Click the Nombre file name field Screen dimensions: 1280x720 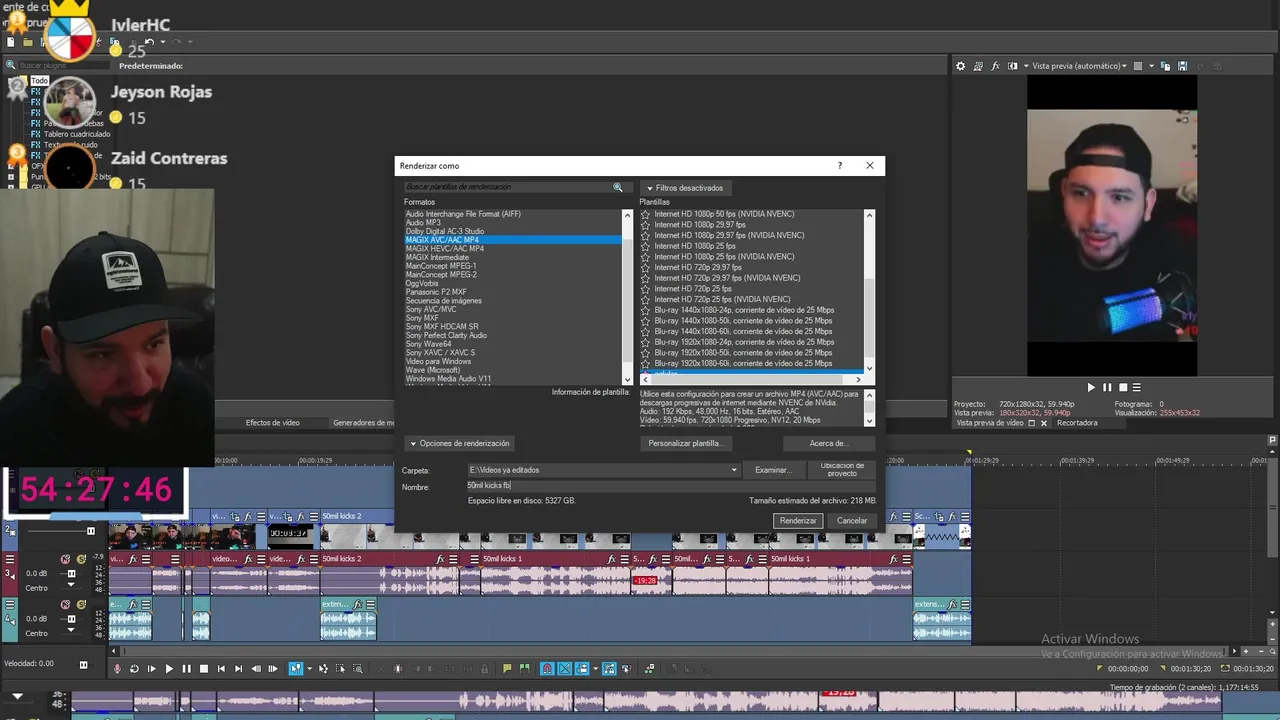coord(670,486)
